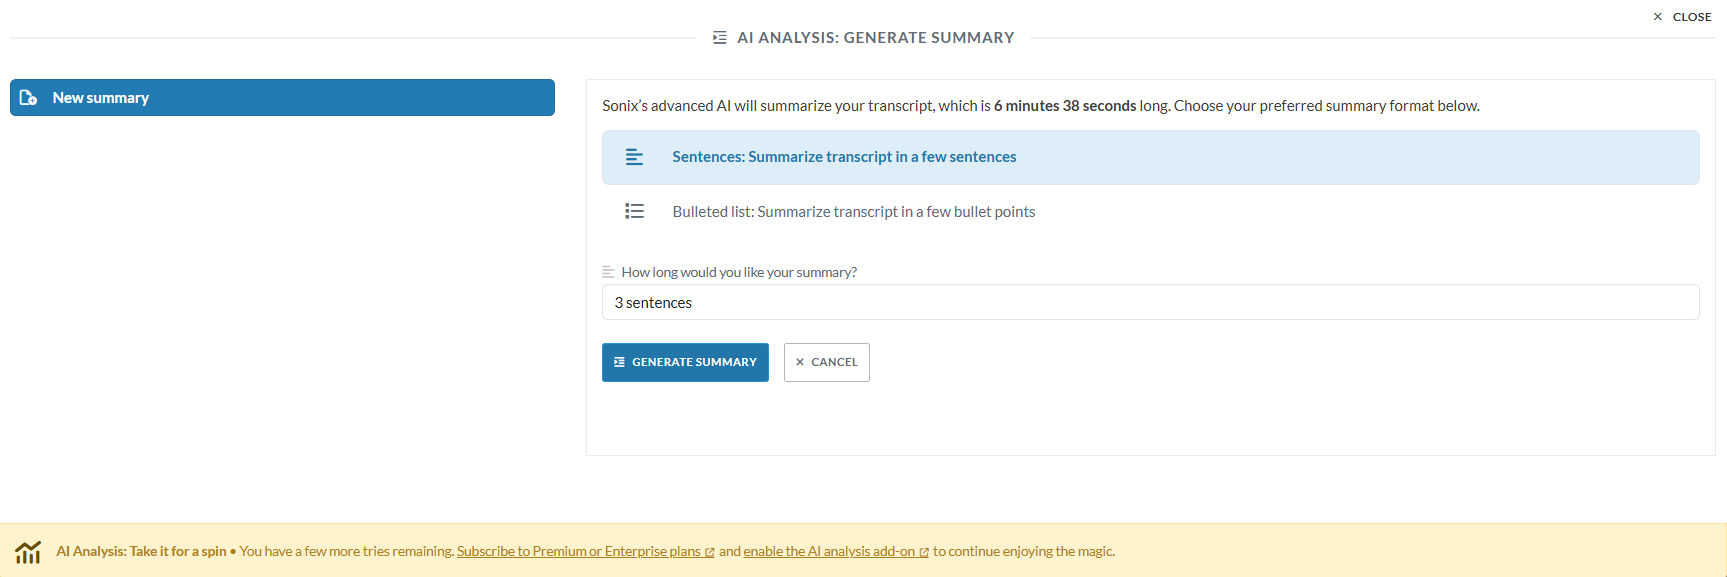This screenshot has width=1727, height=577.
Task: Click the AI Analysis header list icon
Action: tap(719, 38)
